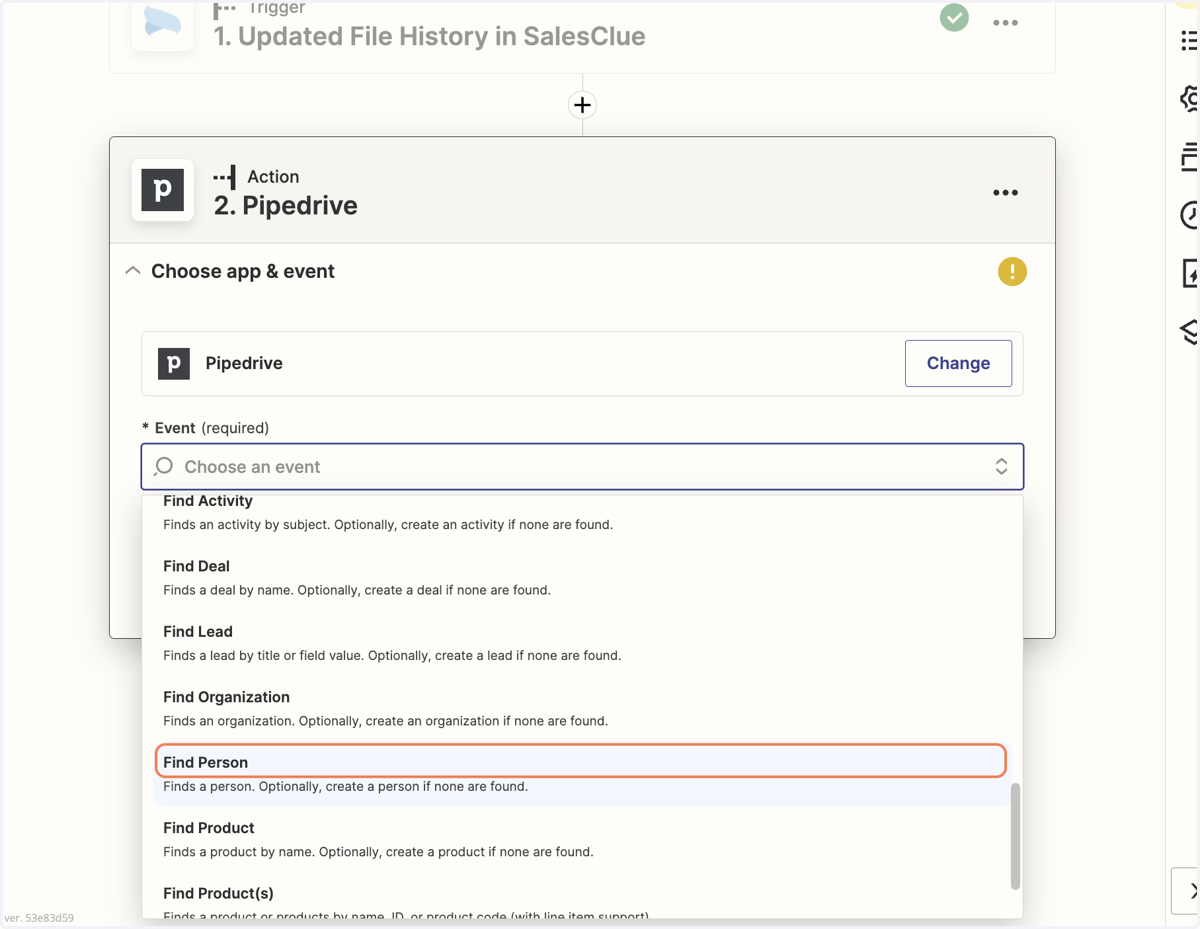
Task: Click the '2. Pipedrive' step title
Action: click(285, 205)
